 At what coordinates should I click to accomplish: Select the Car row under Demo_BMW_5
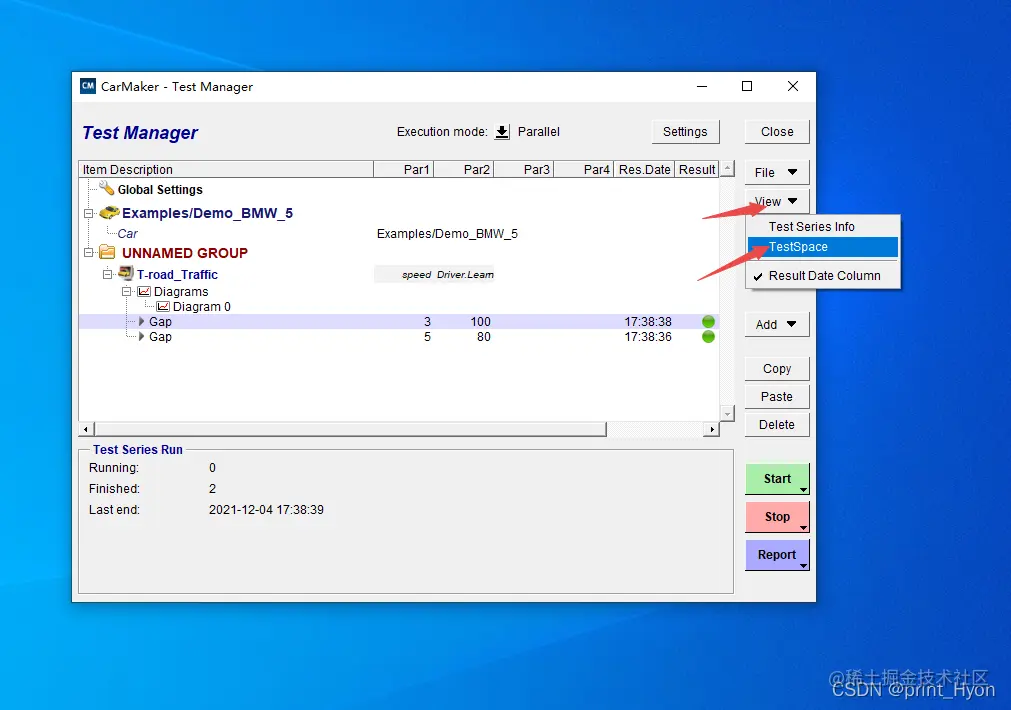click(x=127, y=233)
